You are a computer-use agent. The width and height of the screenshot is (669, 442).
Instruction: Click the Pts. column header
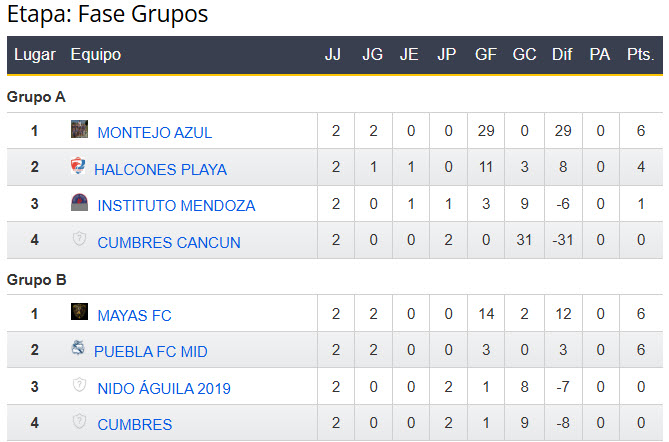coord(638,55)
